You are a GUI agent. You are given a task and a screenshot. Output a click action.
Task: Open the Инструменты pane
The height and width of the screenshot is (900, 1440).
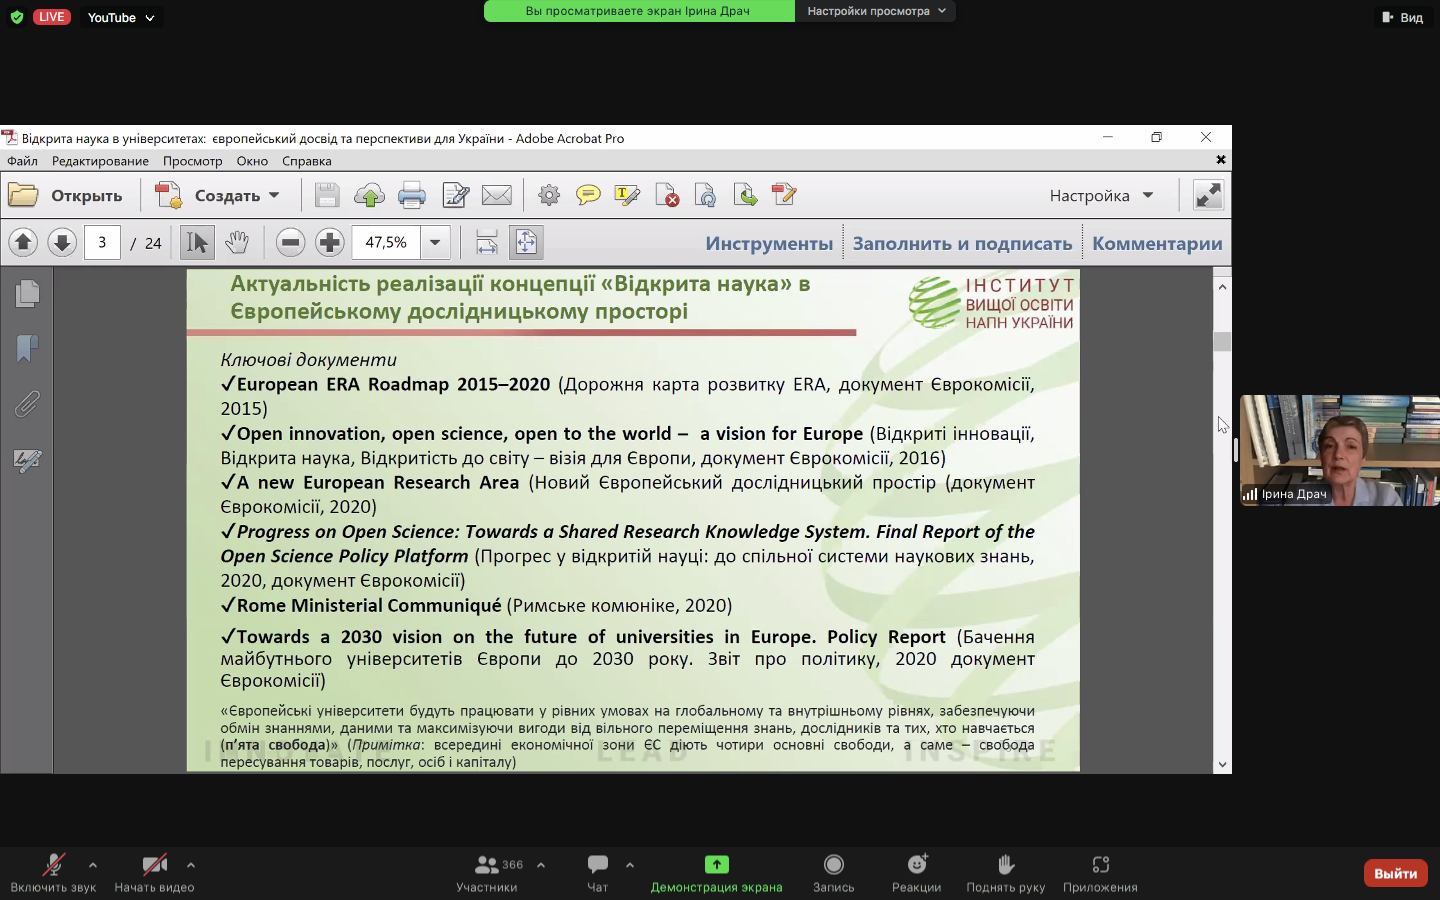pos(768,243)
